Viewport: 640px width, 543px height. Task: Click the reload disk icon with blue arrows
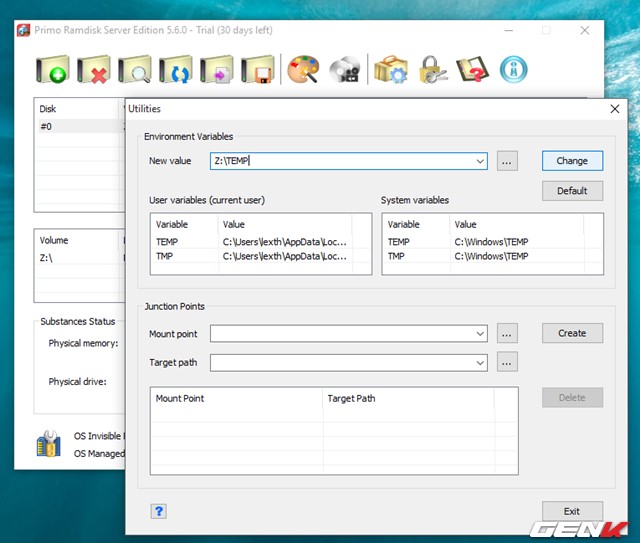[x=176, y=69]
